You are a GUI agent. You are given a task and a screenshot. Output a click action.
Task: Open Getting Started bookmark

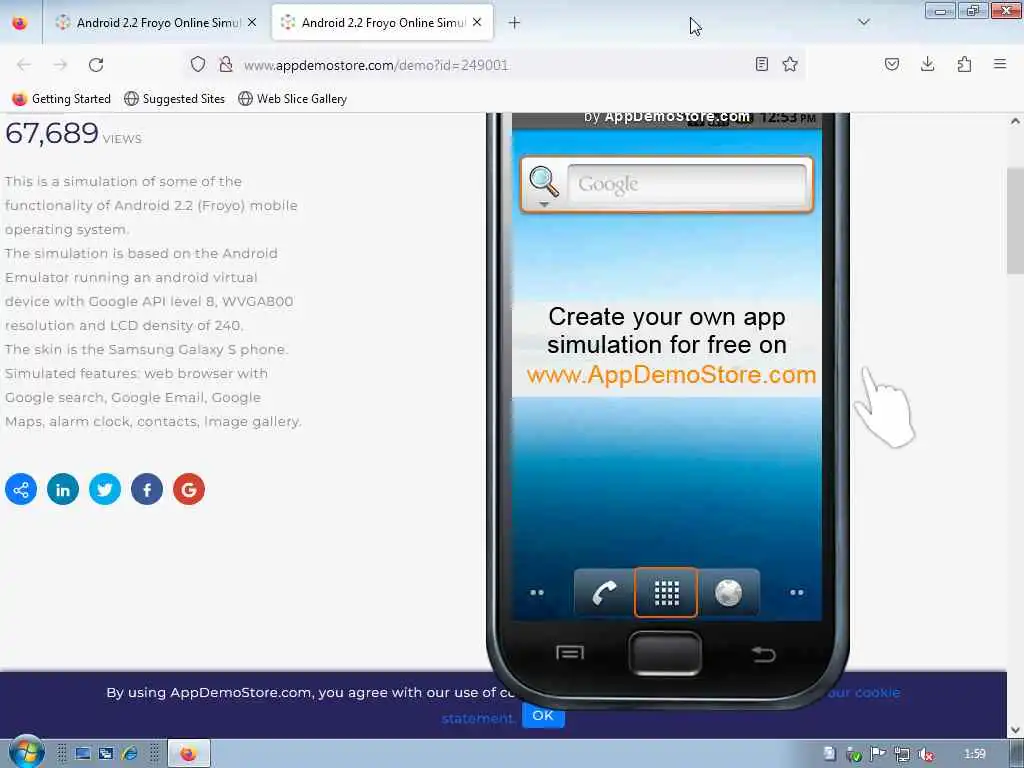click(x=61, y=99)
